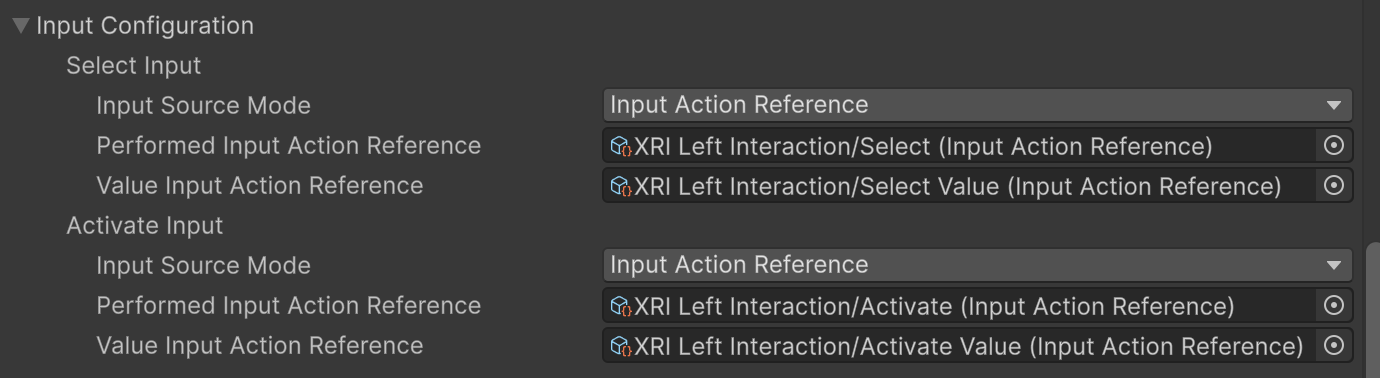Image resolution: width=1380 pixels, height=378 pixels.
Task: Open object picker for XRI Left Interaction/Select
Action: tap(1333, 146)
